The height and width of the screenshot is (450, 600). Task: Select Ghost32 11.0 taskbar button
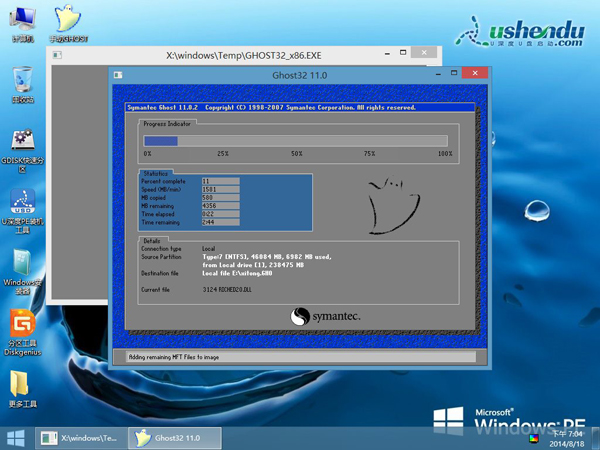174,438
